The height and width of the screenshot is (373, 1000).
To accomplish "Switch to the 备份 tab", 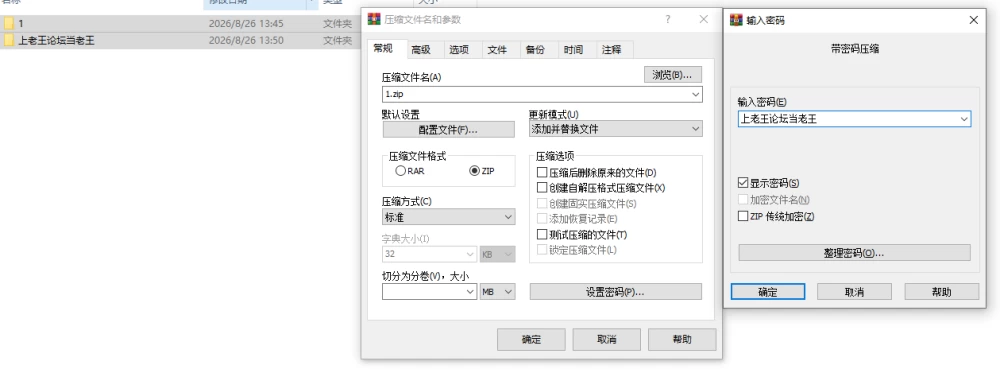I will point(535,50).
